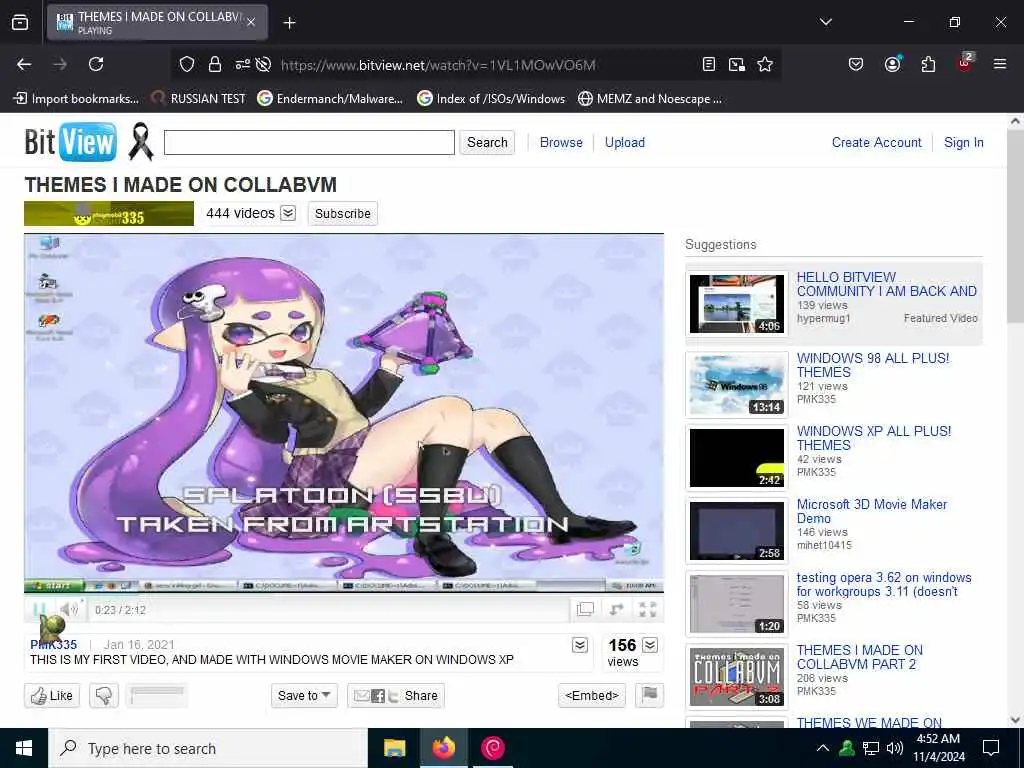Like the video
Viewport: 1024px width, 768px height.
pos(52,696)
